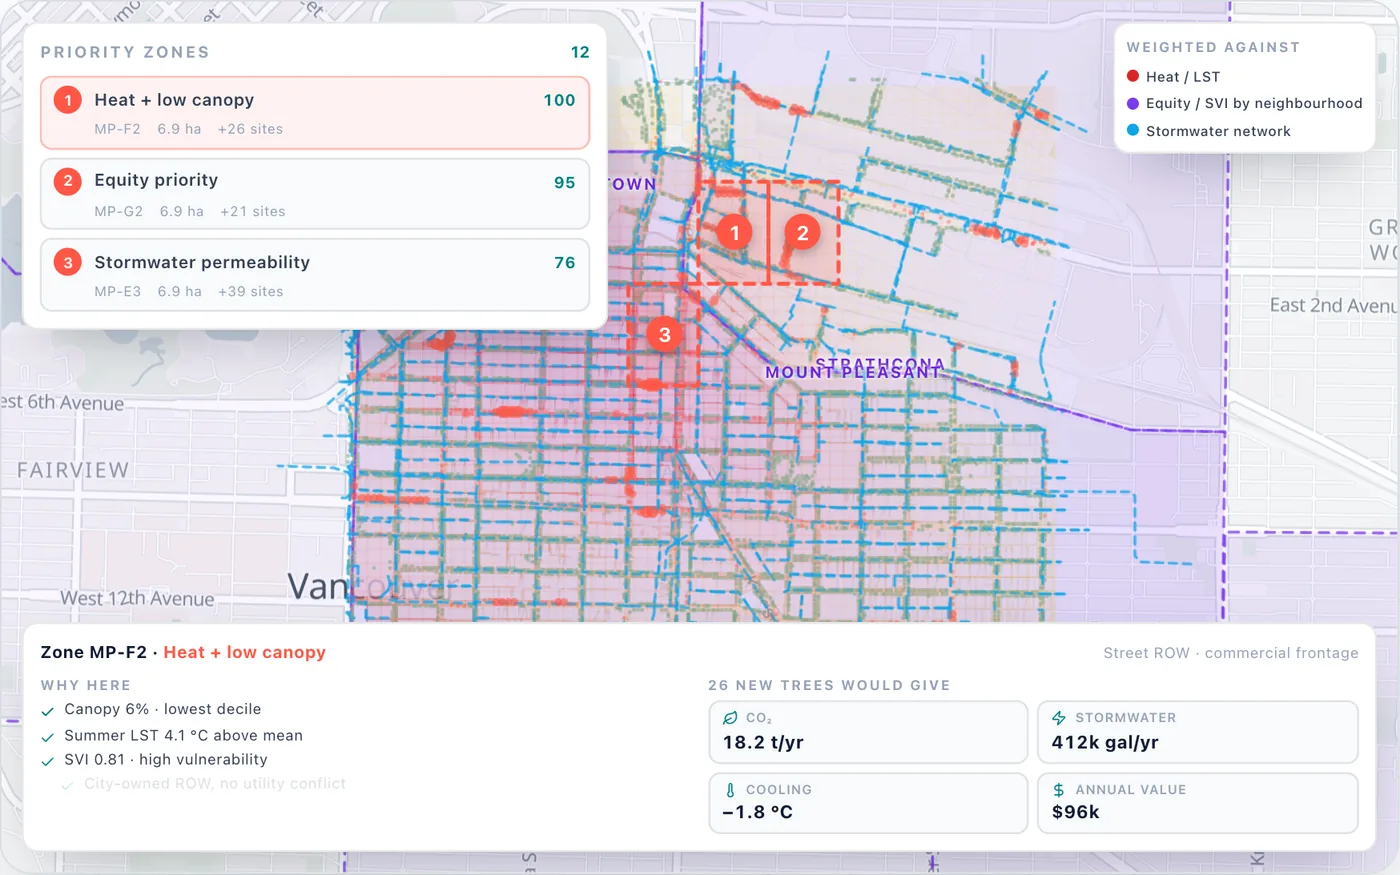Click score 76 on the Stormwater permeability card
The width and height of the screenshot is (1400, 875).
pyautogui.click(x=564, y=262)
